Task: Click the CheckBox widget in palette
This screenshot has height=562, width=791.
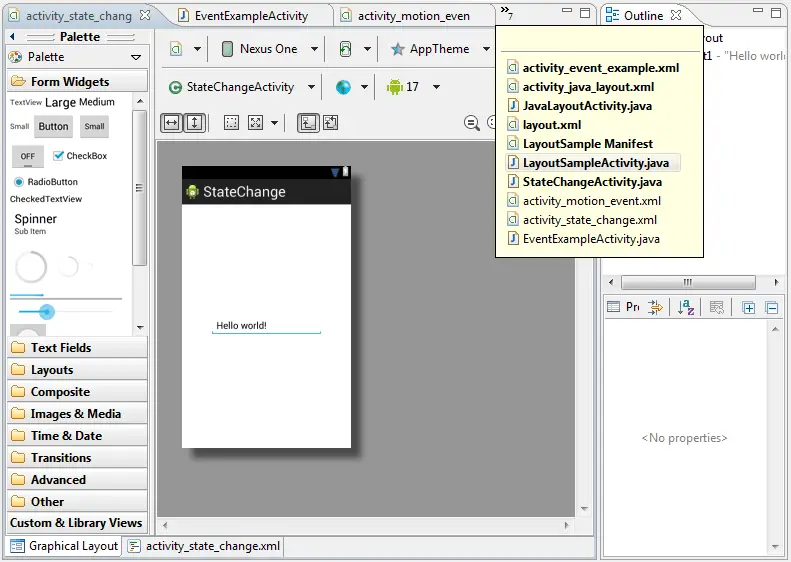Action: pyautogui.click(x=79, y=156)
